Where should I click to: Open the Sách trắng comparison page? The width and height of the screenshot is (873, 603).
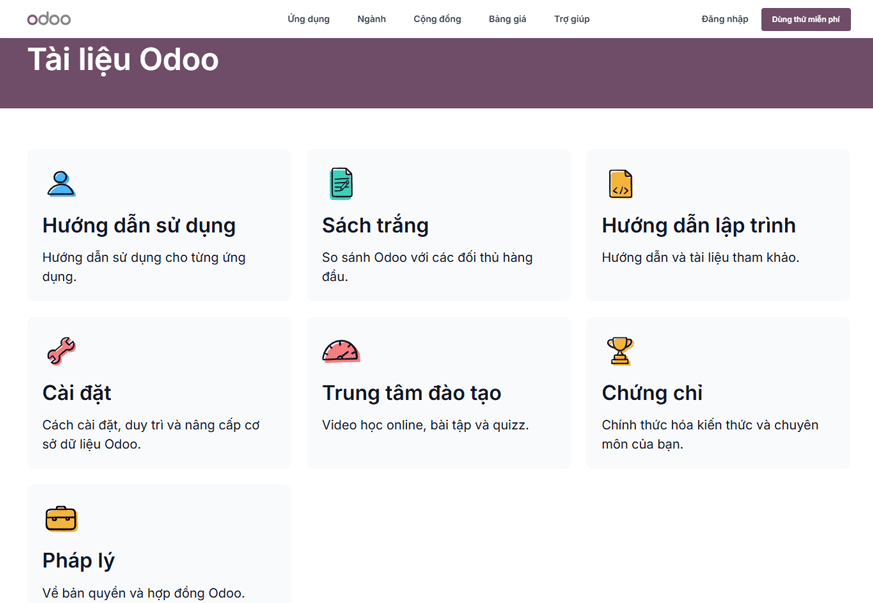click(x=374, y=225)
